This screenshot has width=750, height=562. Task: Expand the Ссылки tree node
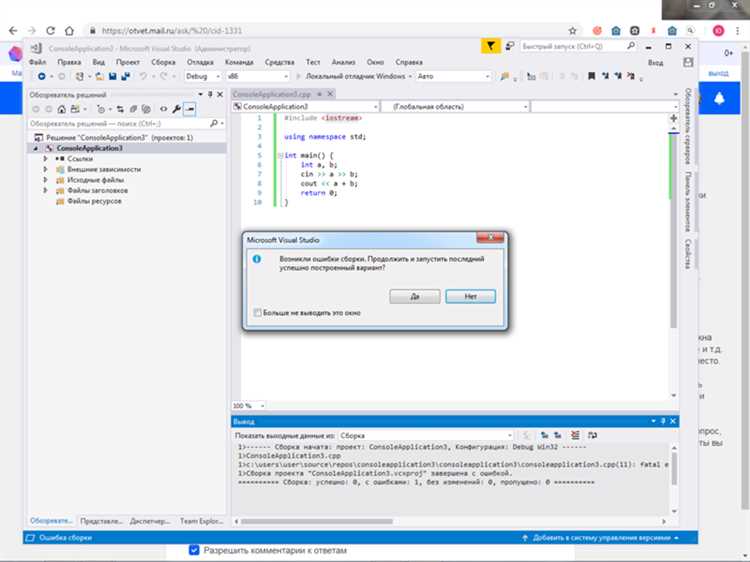45,158
